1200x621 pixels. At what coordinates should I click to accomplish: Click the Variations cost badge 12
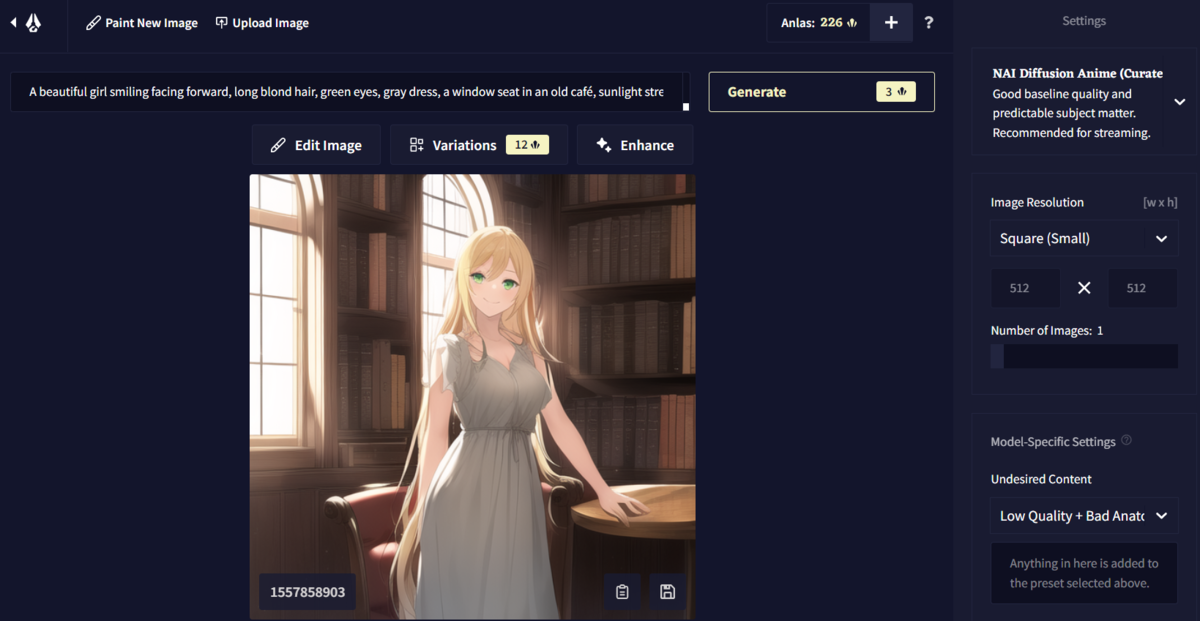[x=525, y=145]
